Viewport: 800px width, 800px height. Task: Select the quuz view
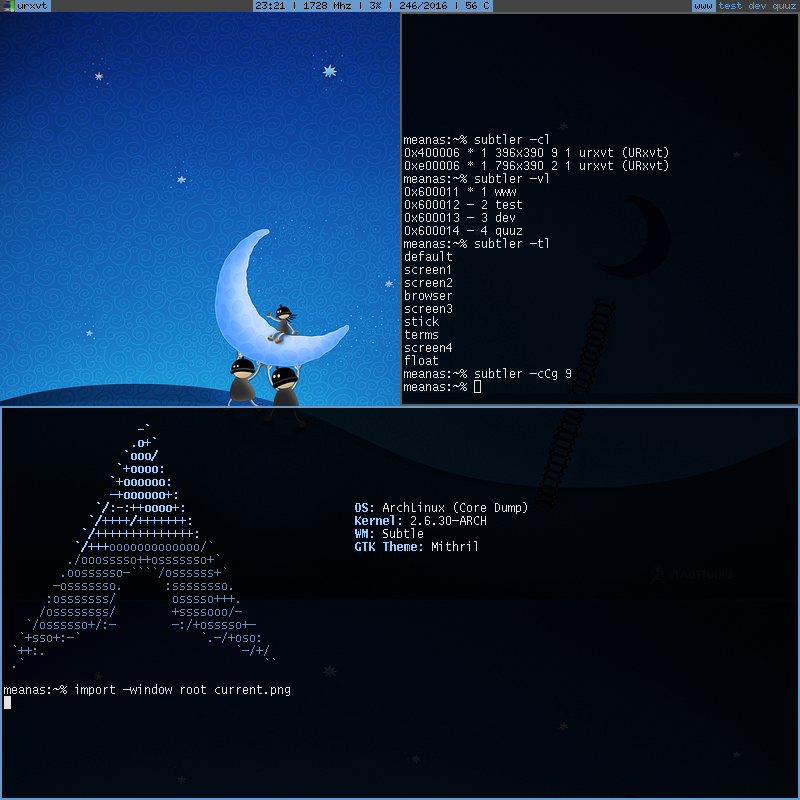click(784, 6)
